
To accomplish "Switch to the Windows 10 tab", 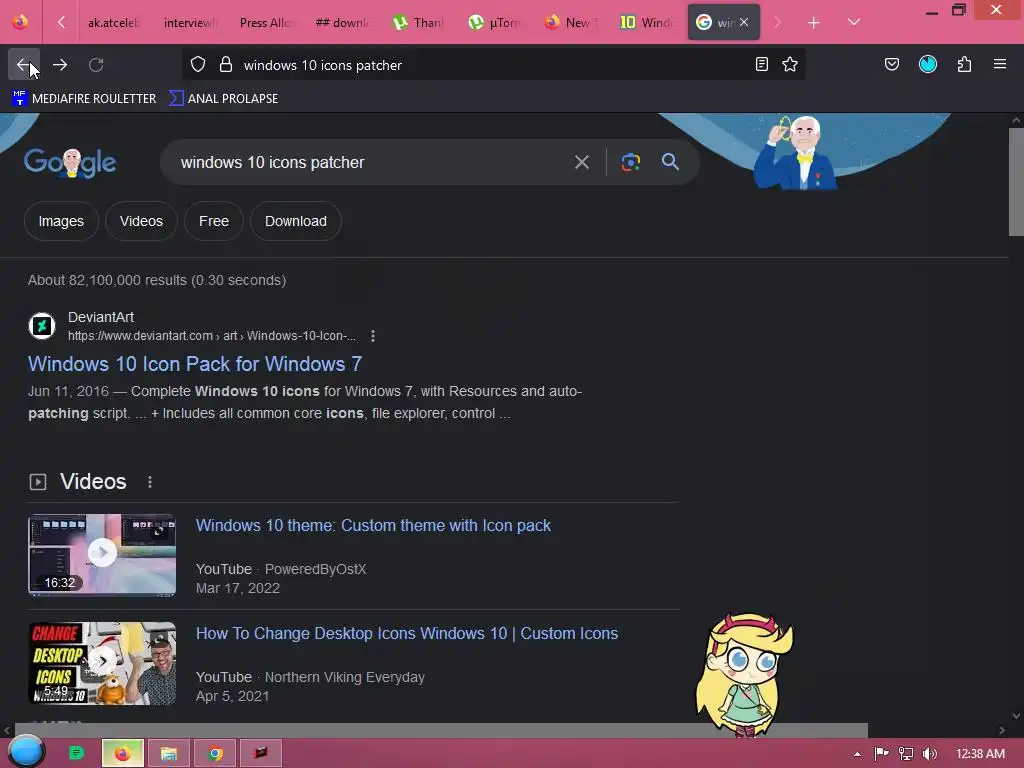I will [x=645, y=23].
